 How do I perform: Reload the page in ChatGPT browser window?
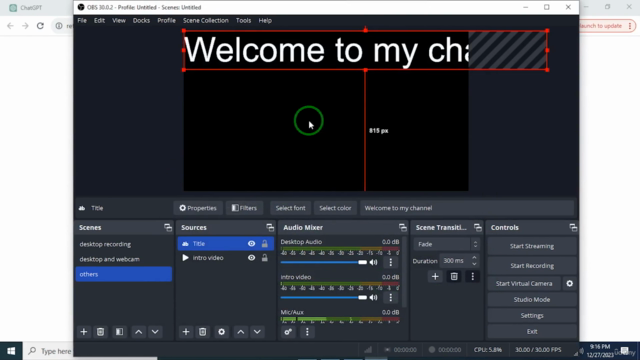point(40,26)
